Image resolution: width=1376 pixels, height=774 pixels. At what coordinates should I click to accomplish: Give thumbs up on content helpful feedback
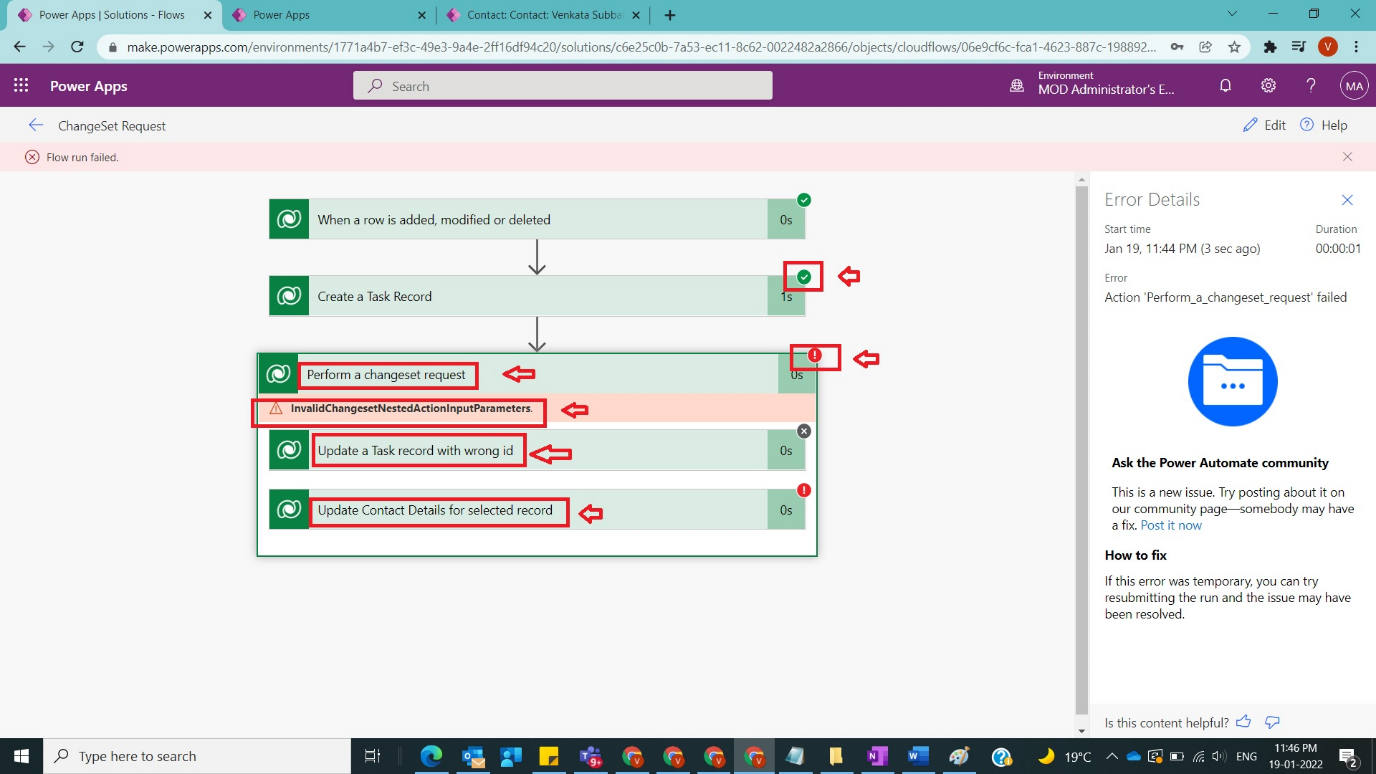[x=1243, y=722]
